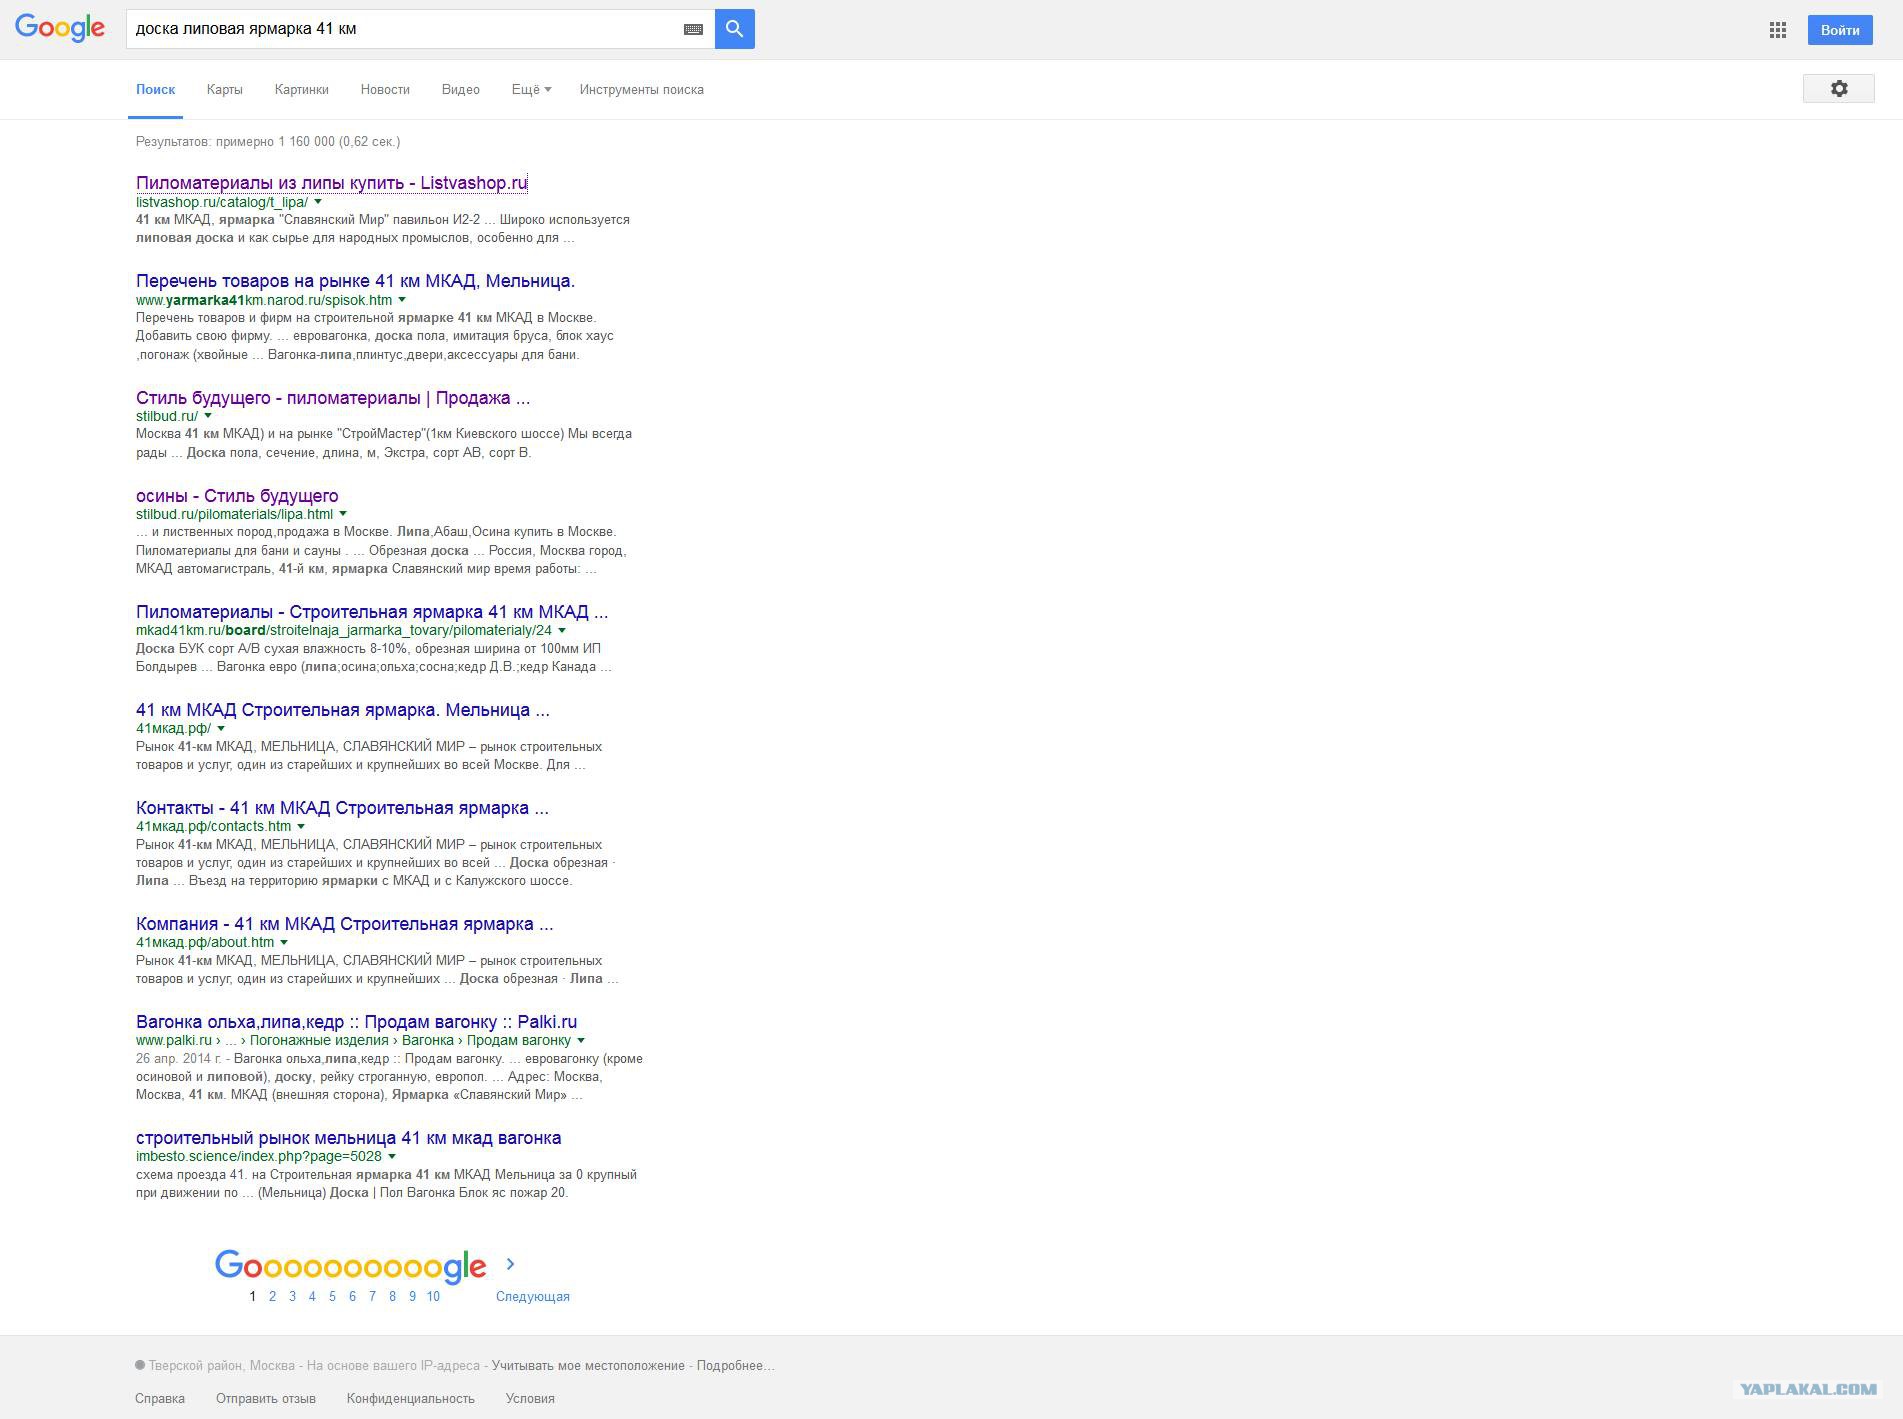Go to results page 3
Image resolution: width=1903 pixels, height=1419 pixels.
[x=292, y=1296]
